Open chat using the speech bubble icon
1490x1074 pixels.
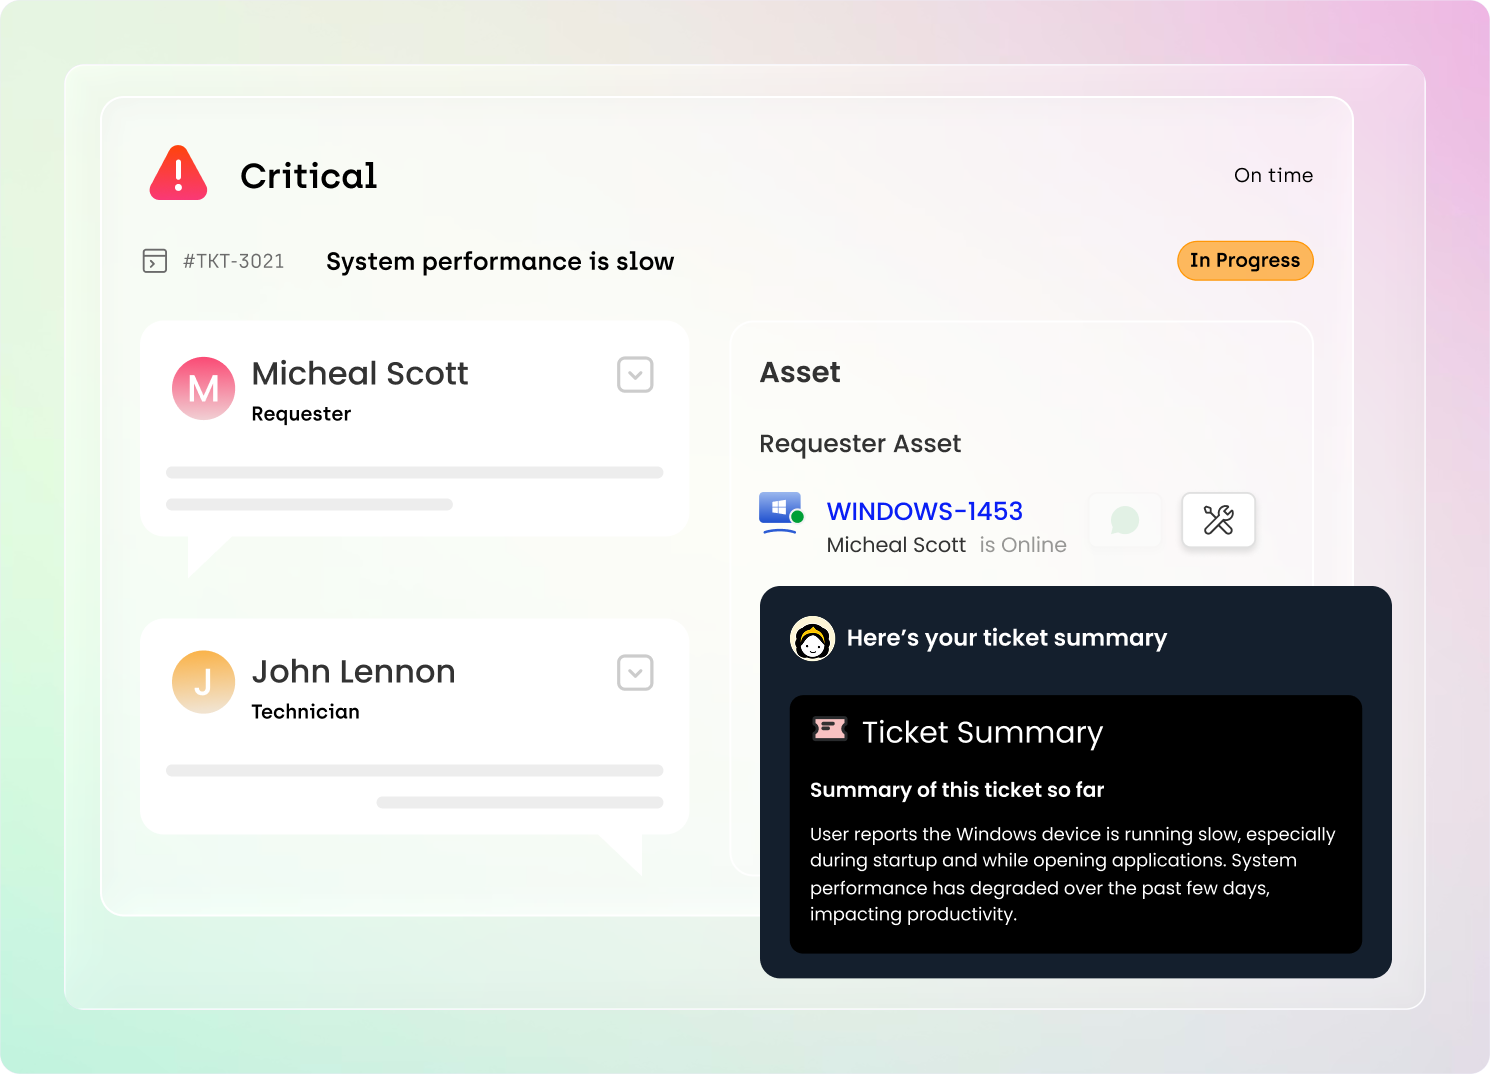click(1125, 520)
